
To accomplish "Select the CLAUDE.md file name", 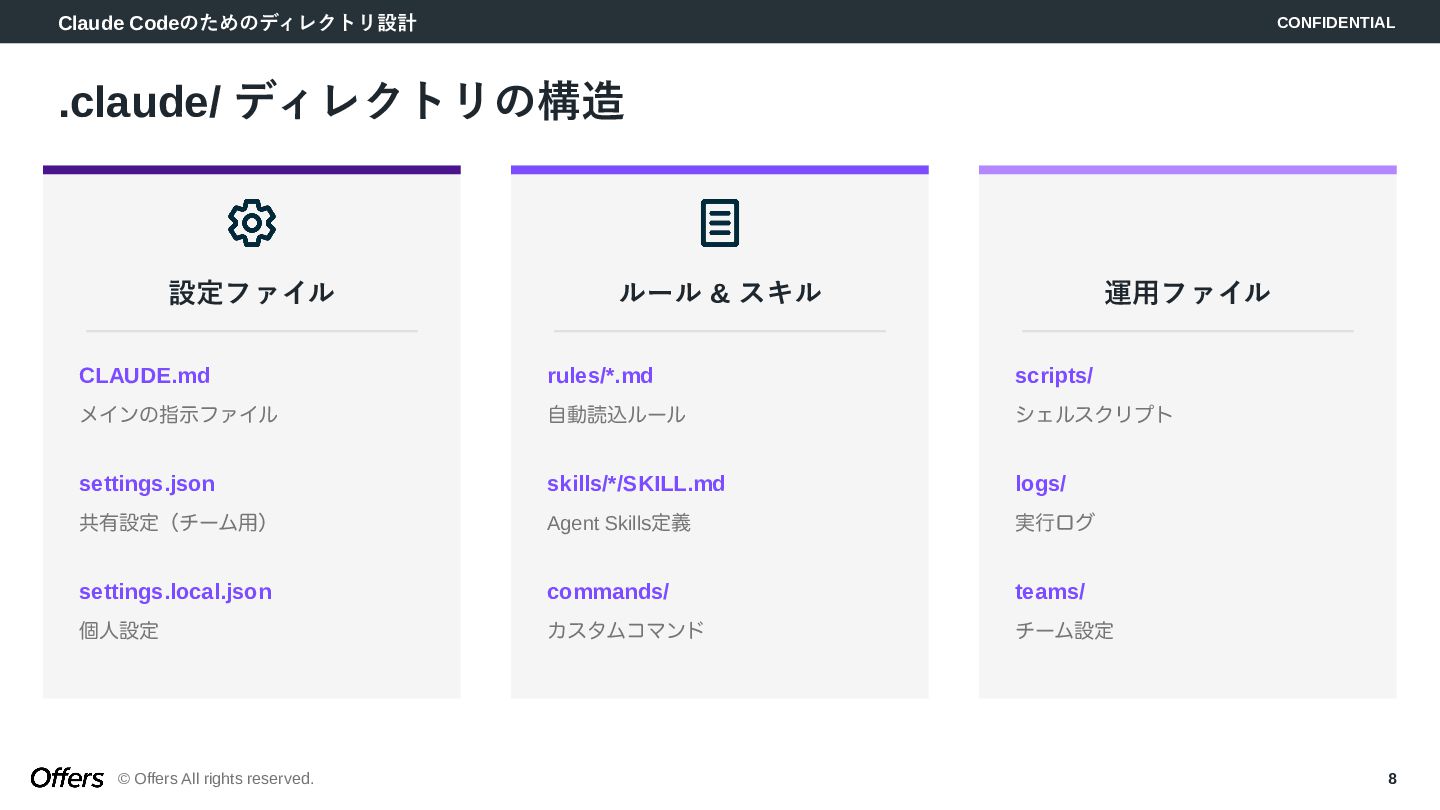I will pyautogui.click(x=145, y=376).
